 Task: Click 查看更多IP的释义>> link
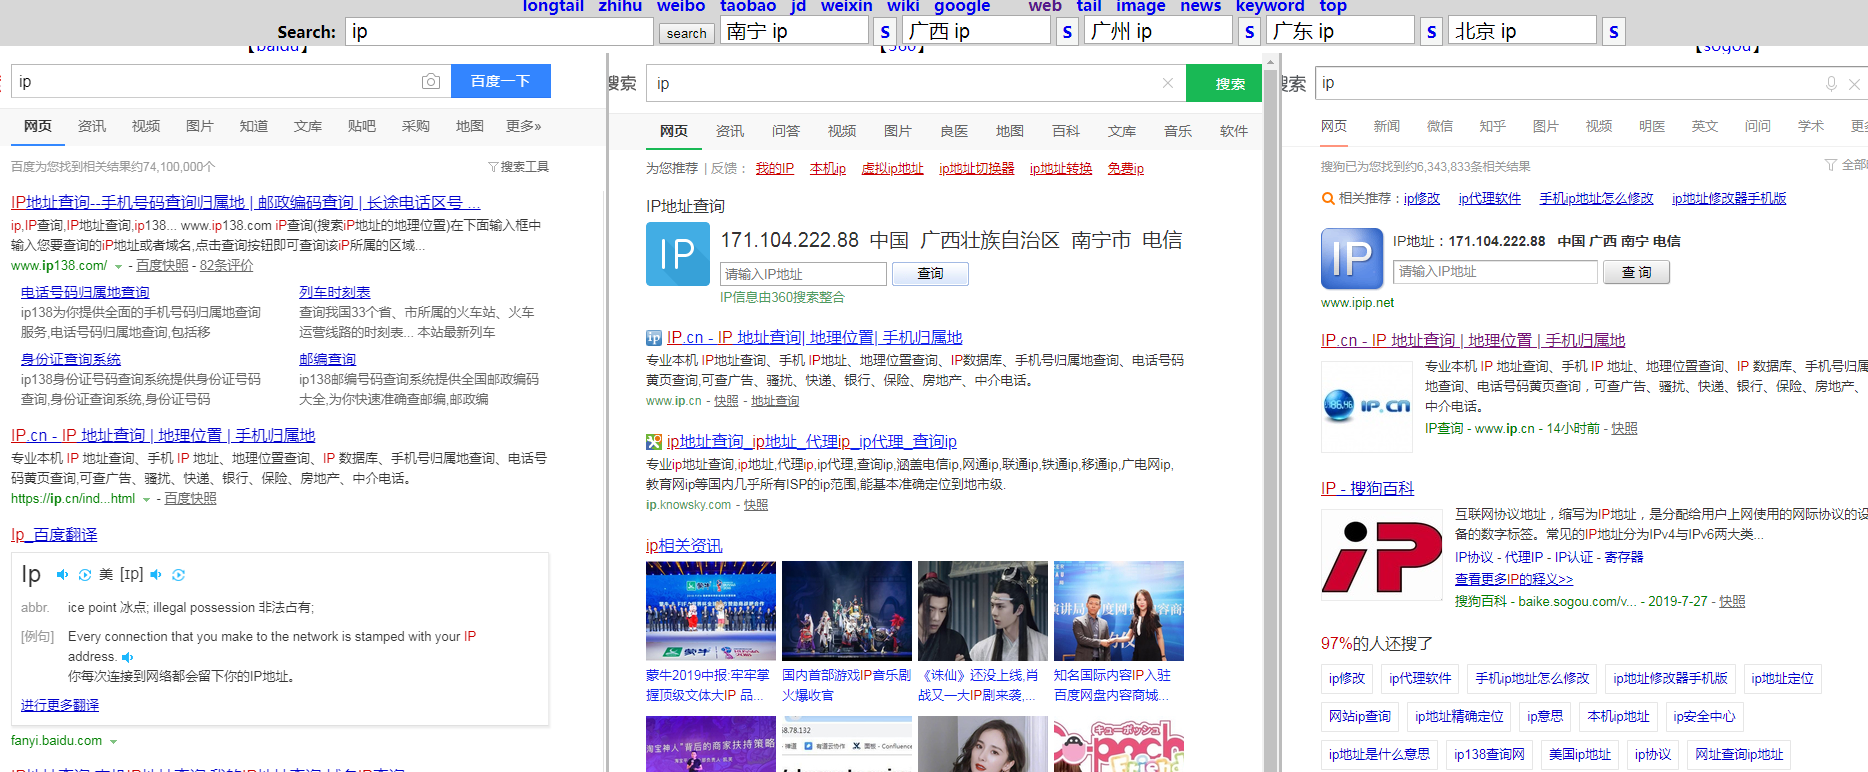(x=1514, y=579)
